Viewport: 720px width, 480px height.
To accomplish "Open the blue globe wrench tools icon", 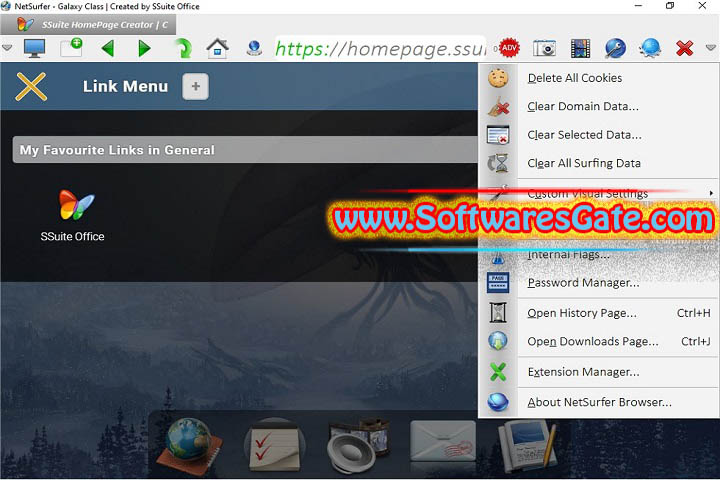I will point(615,48).
